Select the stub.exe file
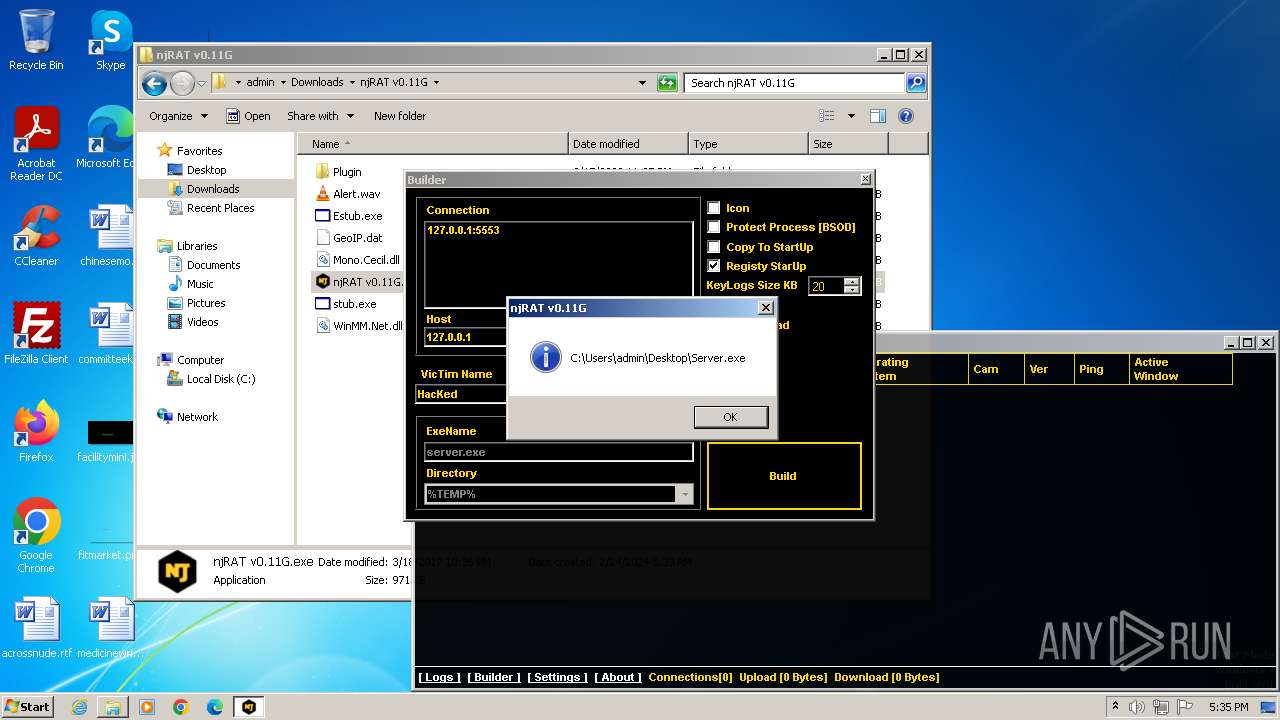 coord(346,304)
